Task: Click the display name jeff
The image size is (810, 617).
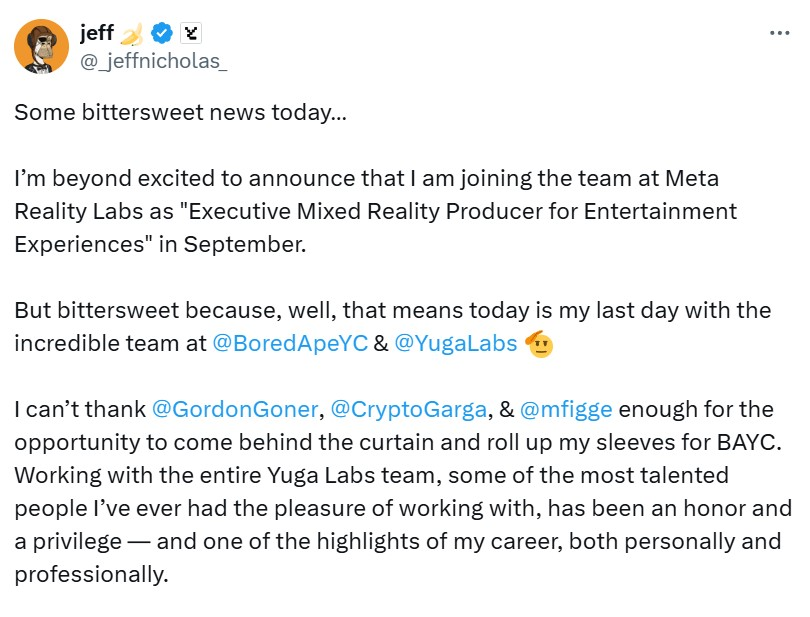Action: pos(96,34)
